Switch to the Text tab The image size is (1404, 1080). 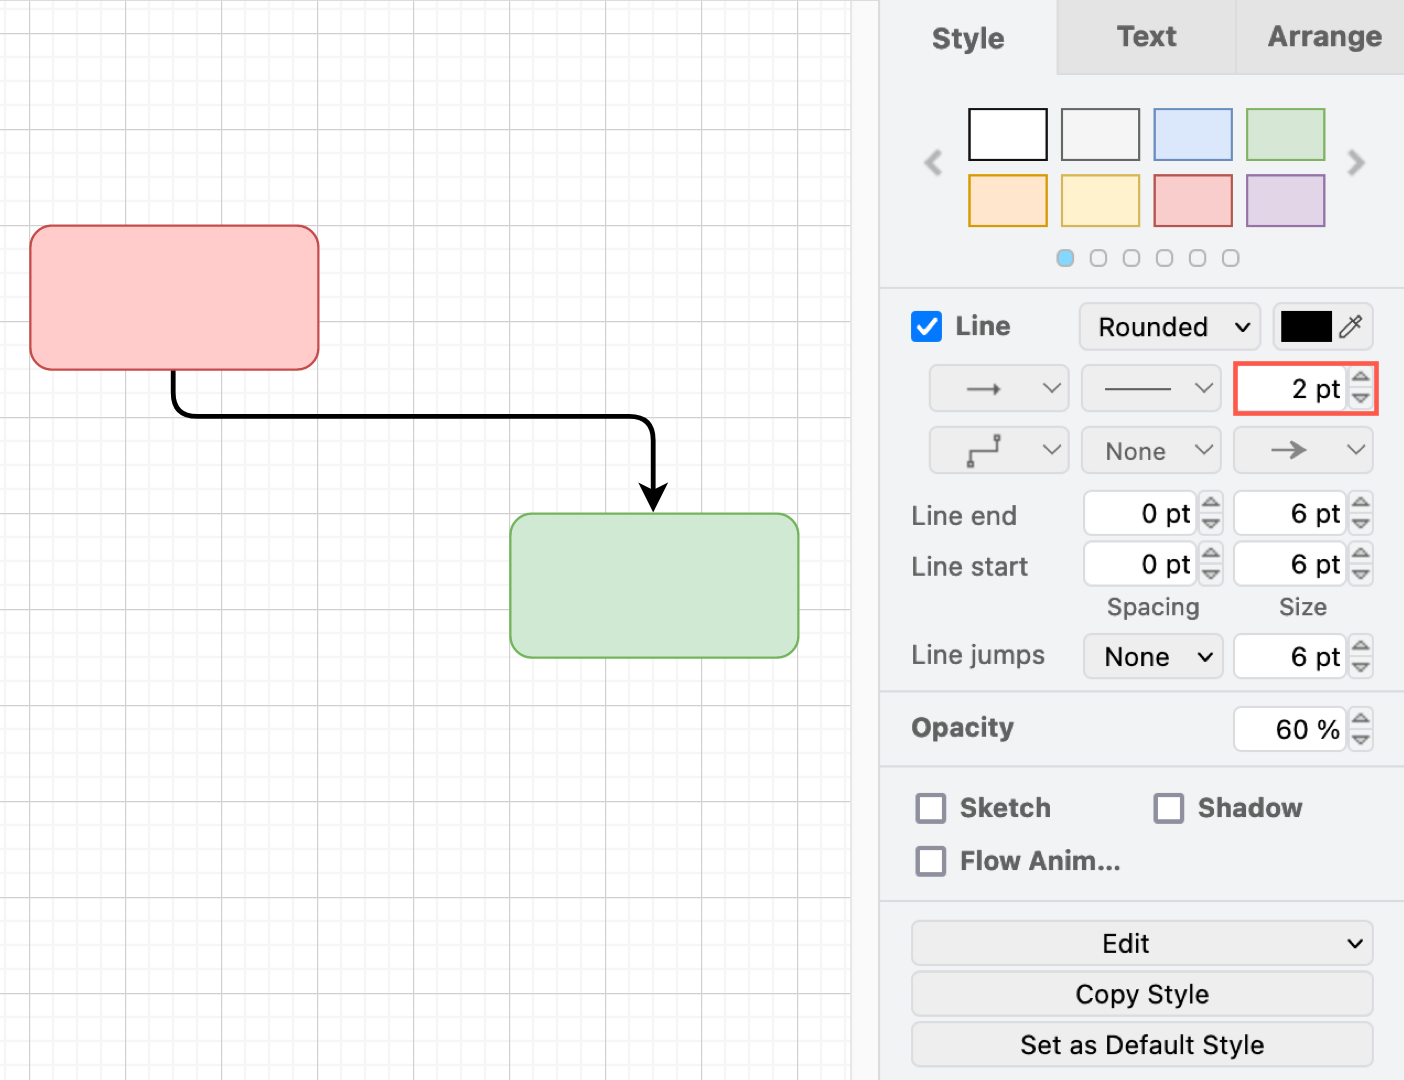click(1146, 37)
